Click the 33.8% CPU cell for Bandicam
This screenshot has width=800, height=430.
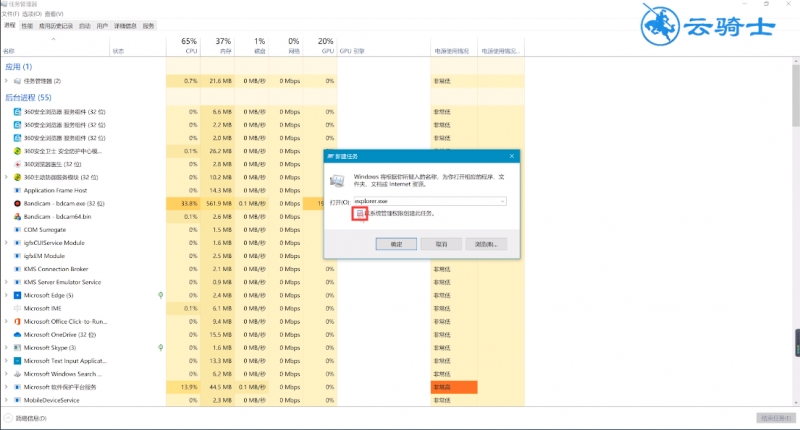click(184, 204)
